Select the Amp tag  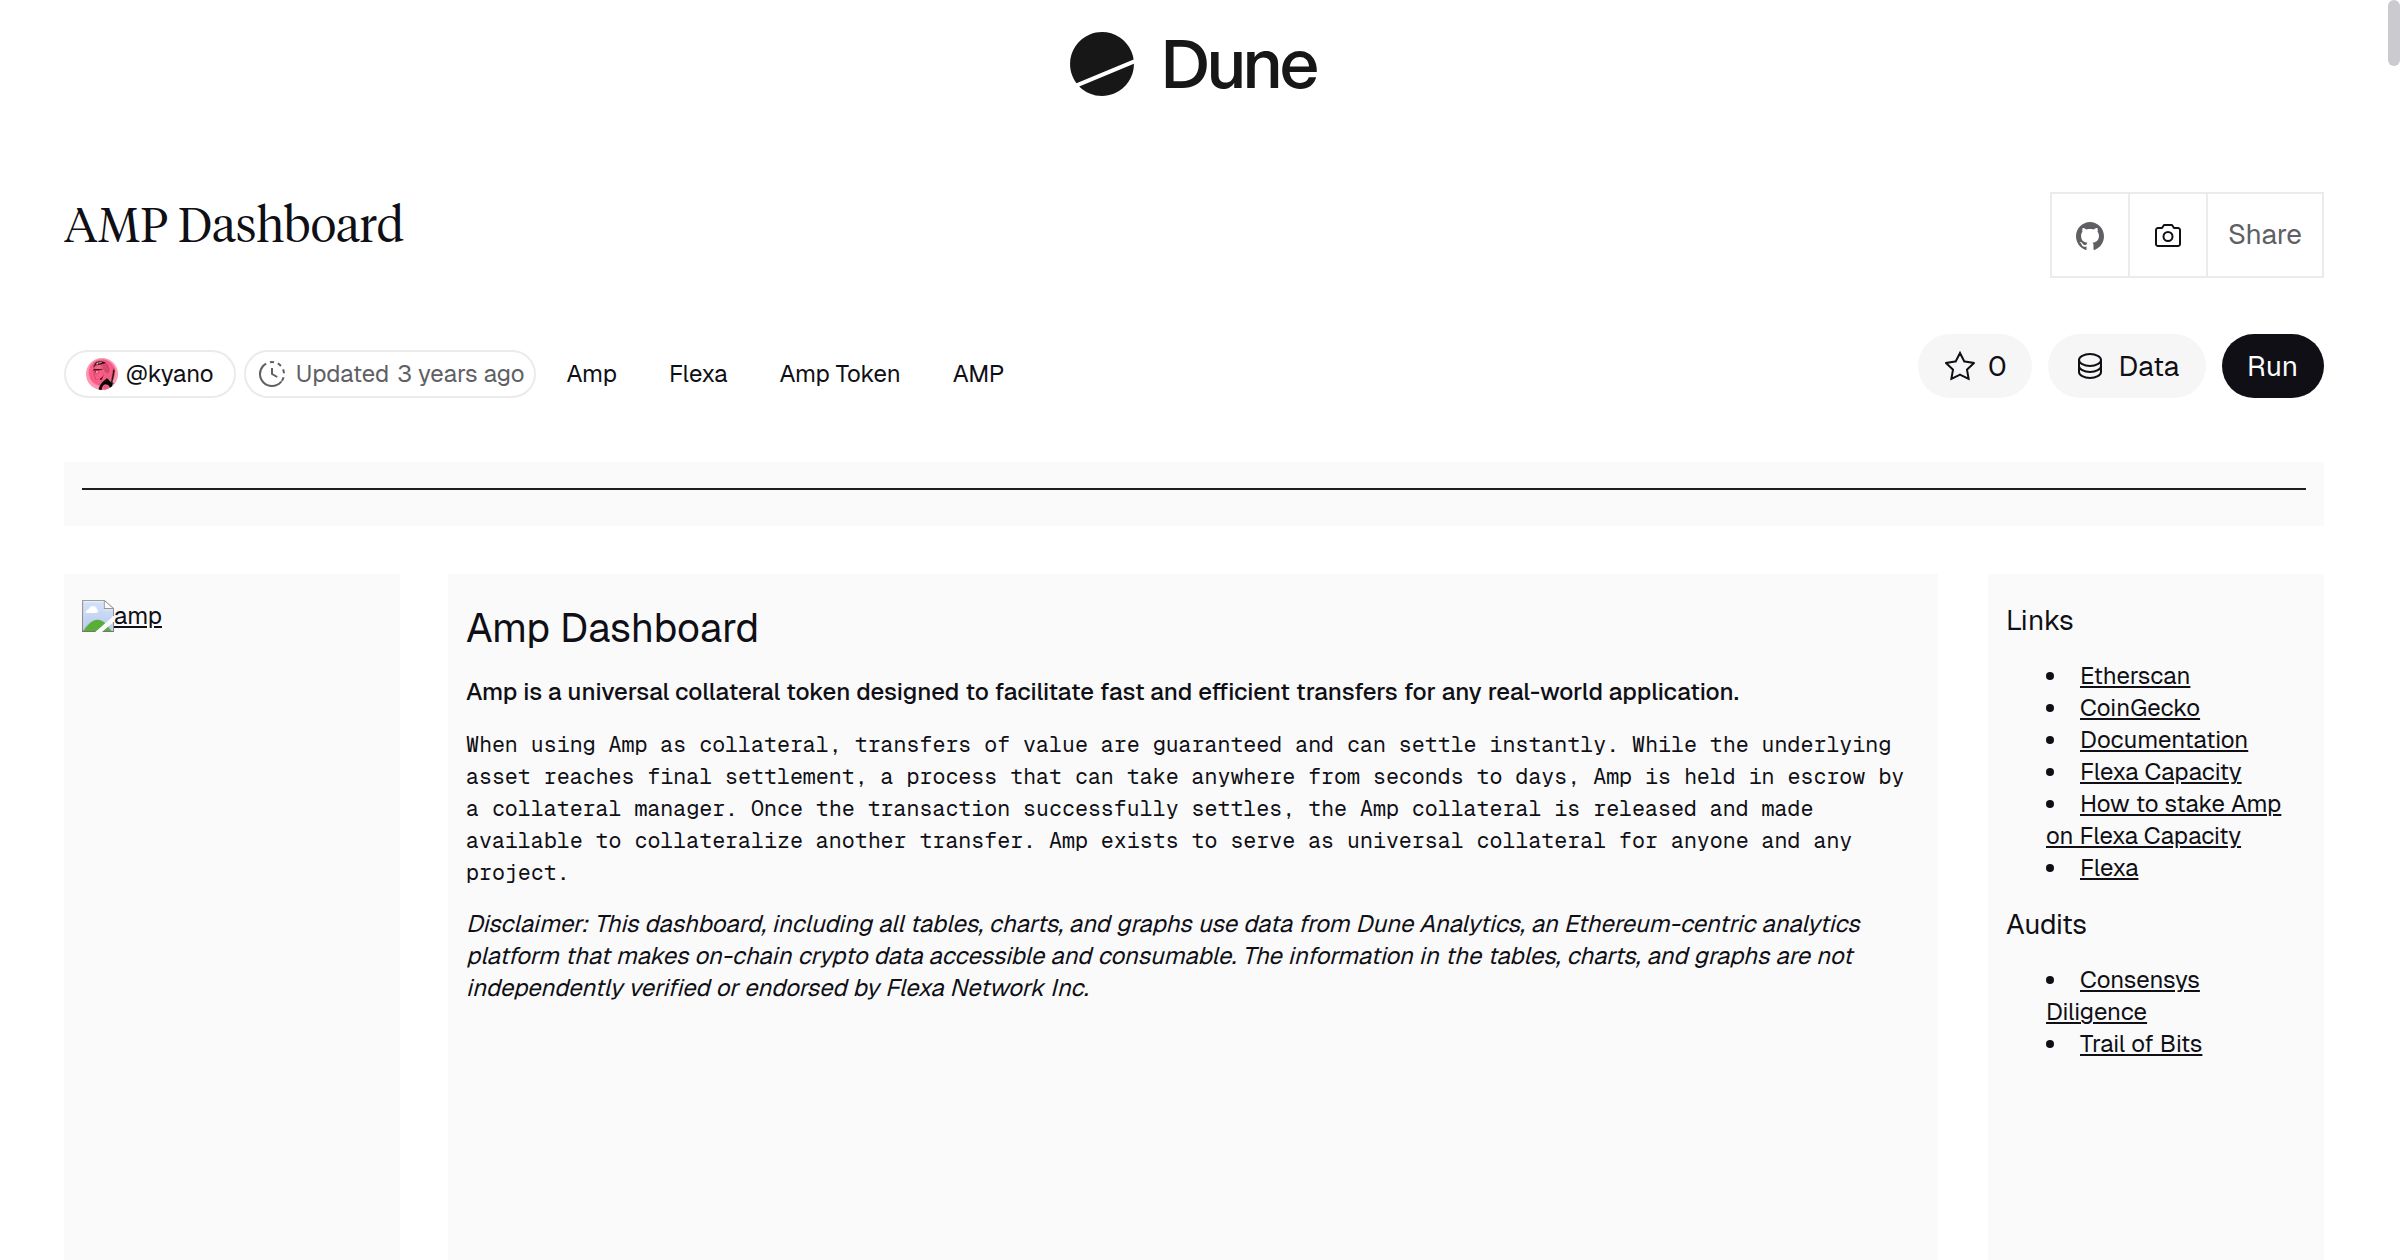591,374
